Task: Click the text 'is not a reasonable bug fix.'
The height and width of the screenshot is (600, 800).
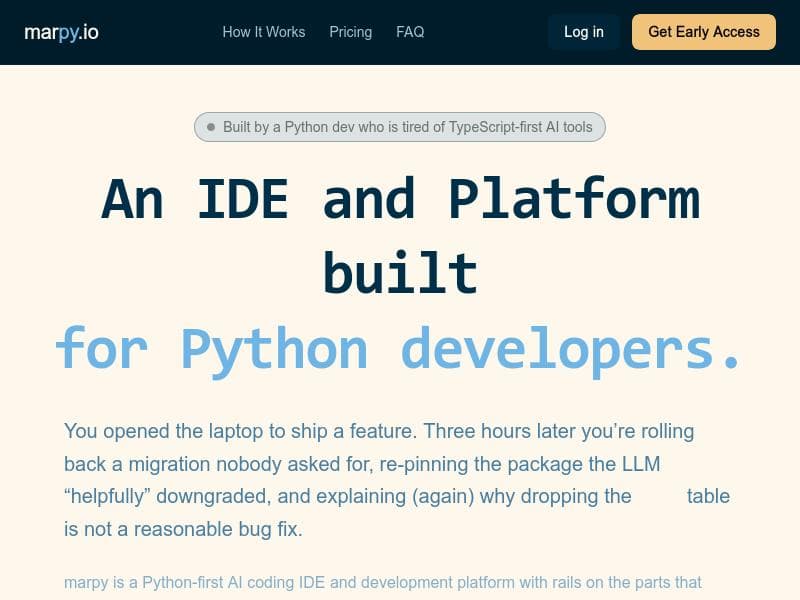Action: 183,529
